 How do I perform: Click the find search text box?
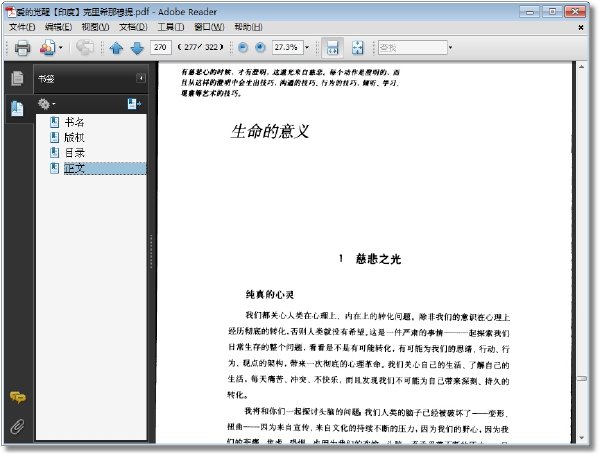tap(412, 47)
